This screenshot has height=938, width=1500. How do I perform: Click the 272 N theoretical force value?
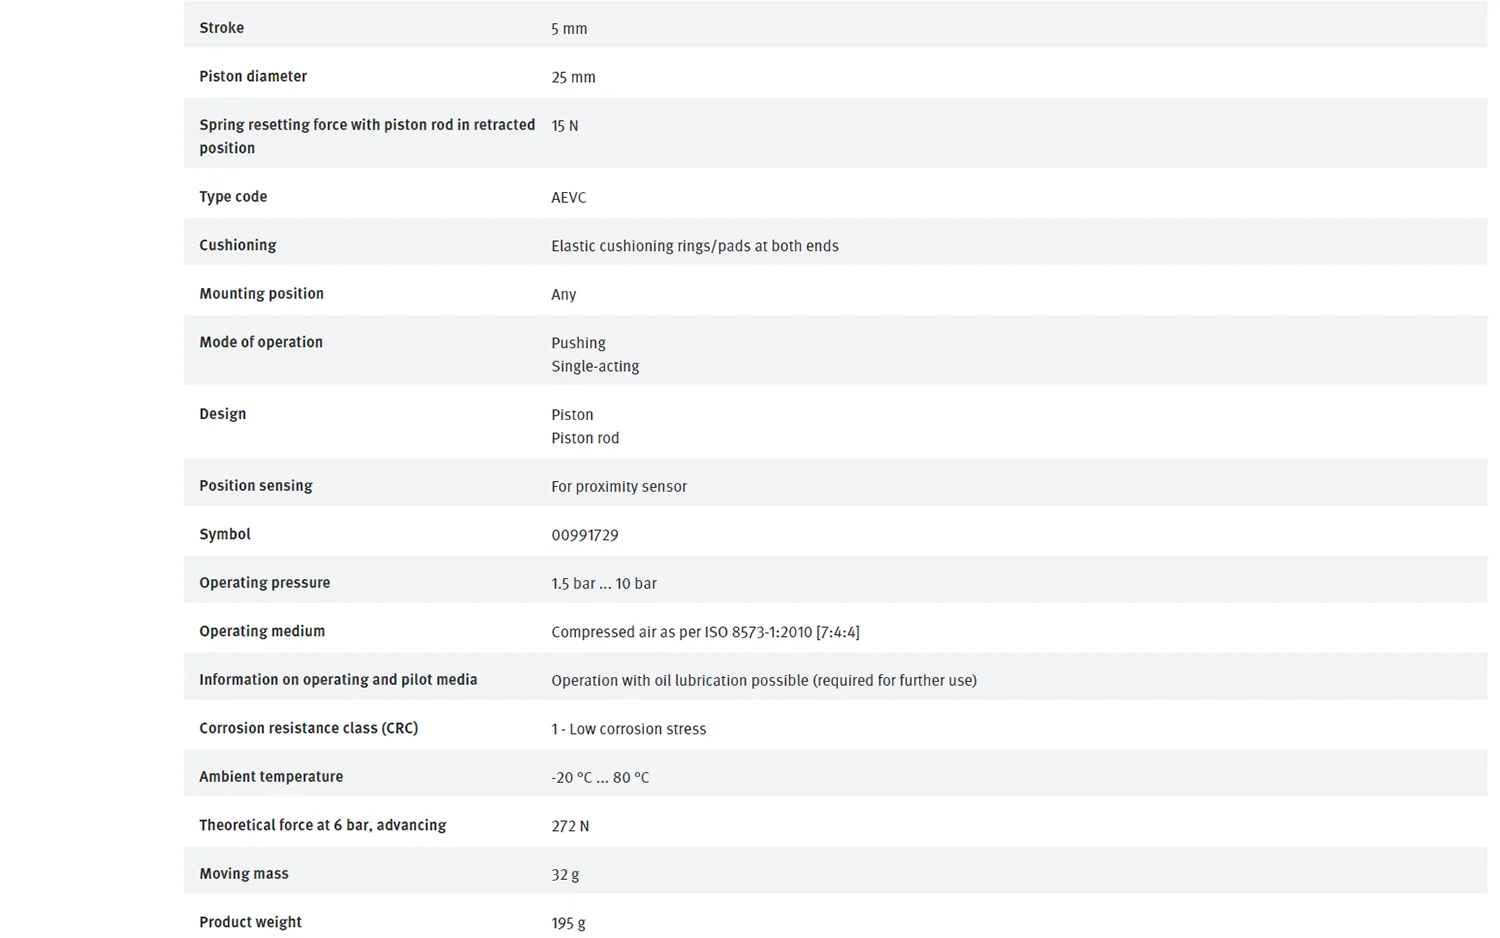coord(570,826)
